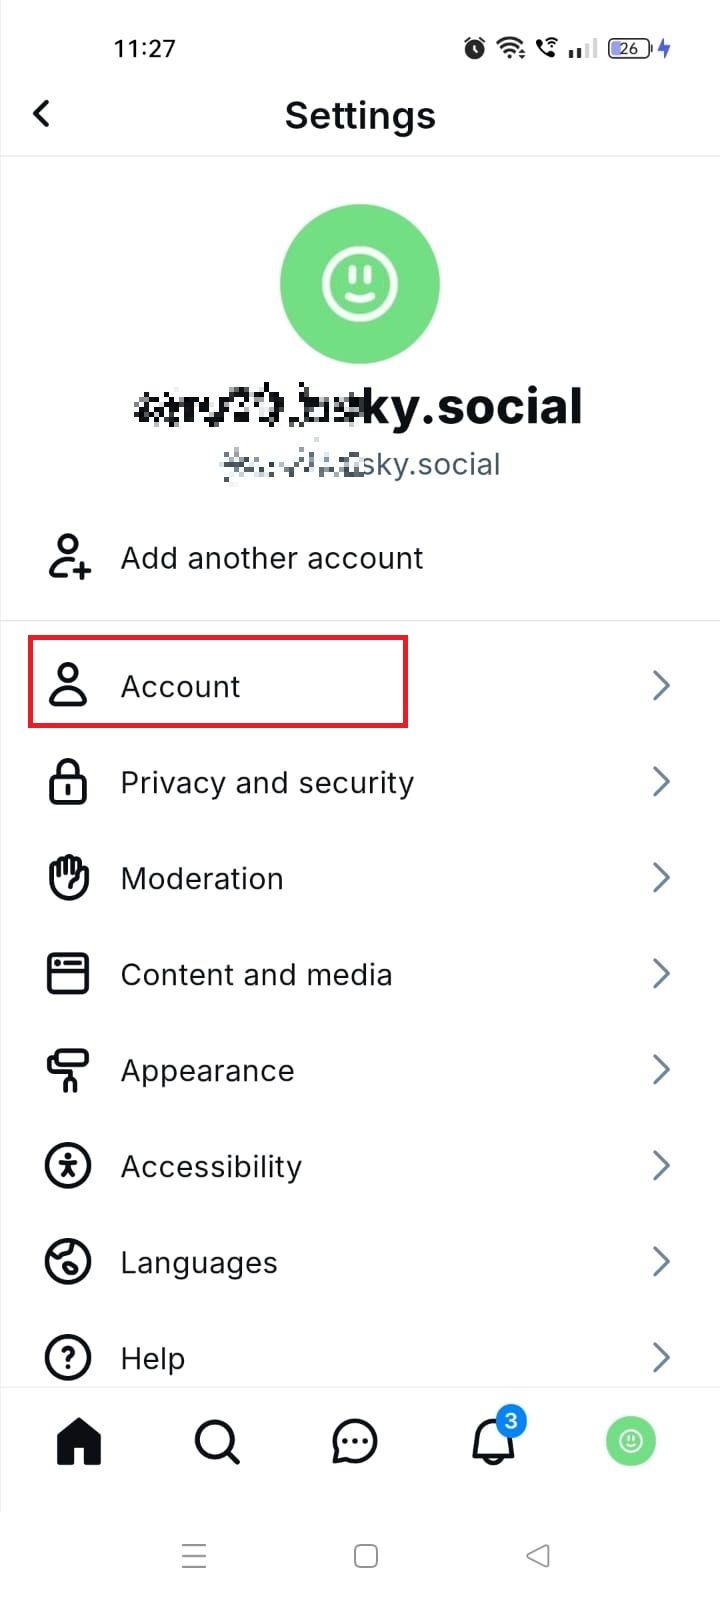The image size is (720, 1600).
Task: Tap the large green profile avatar
Action: click(360, 283)
